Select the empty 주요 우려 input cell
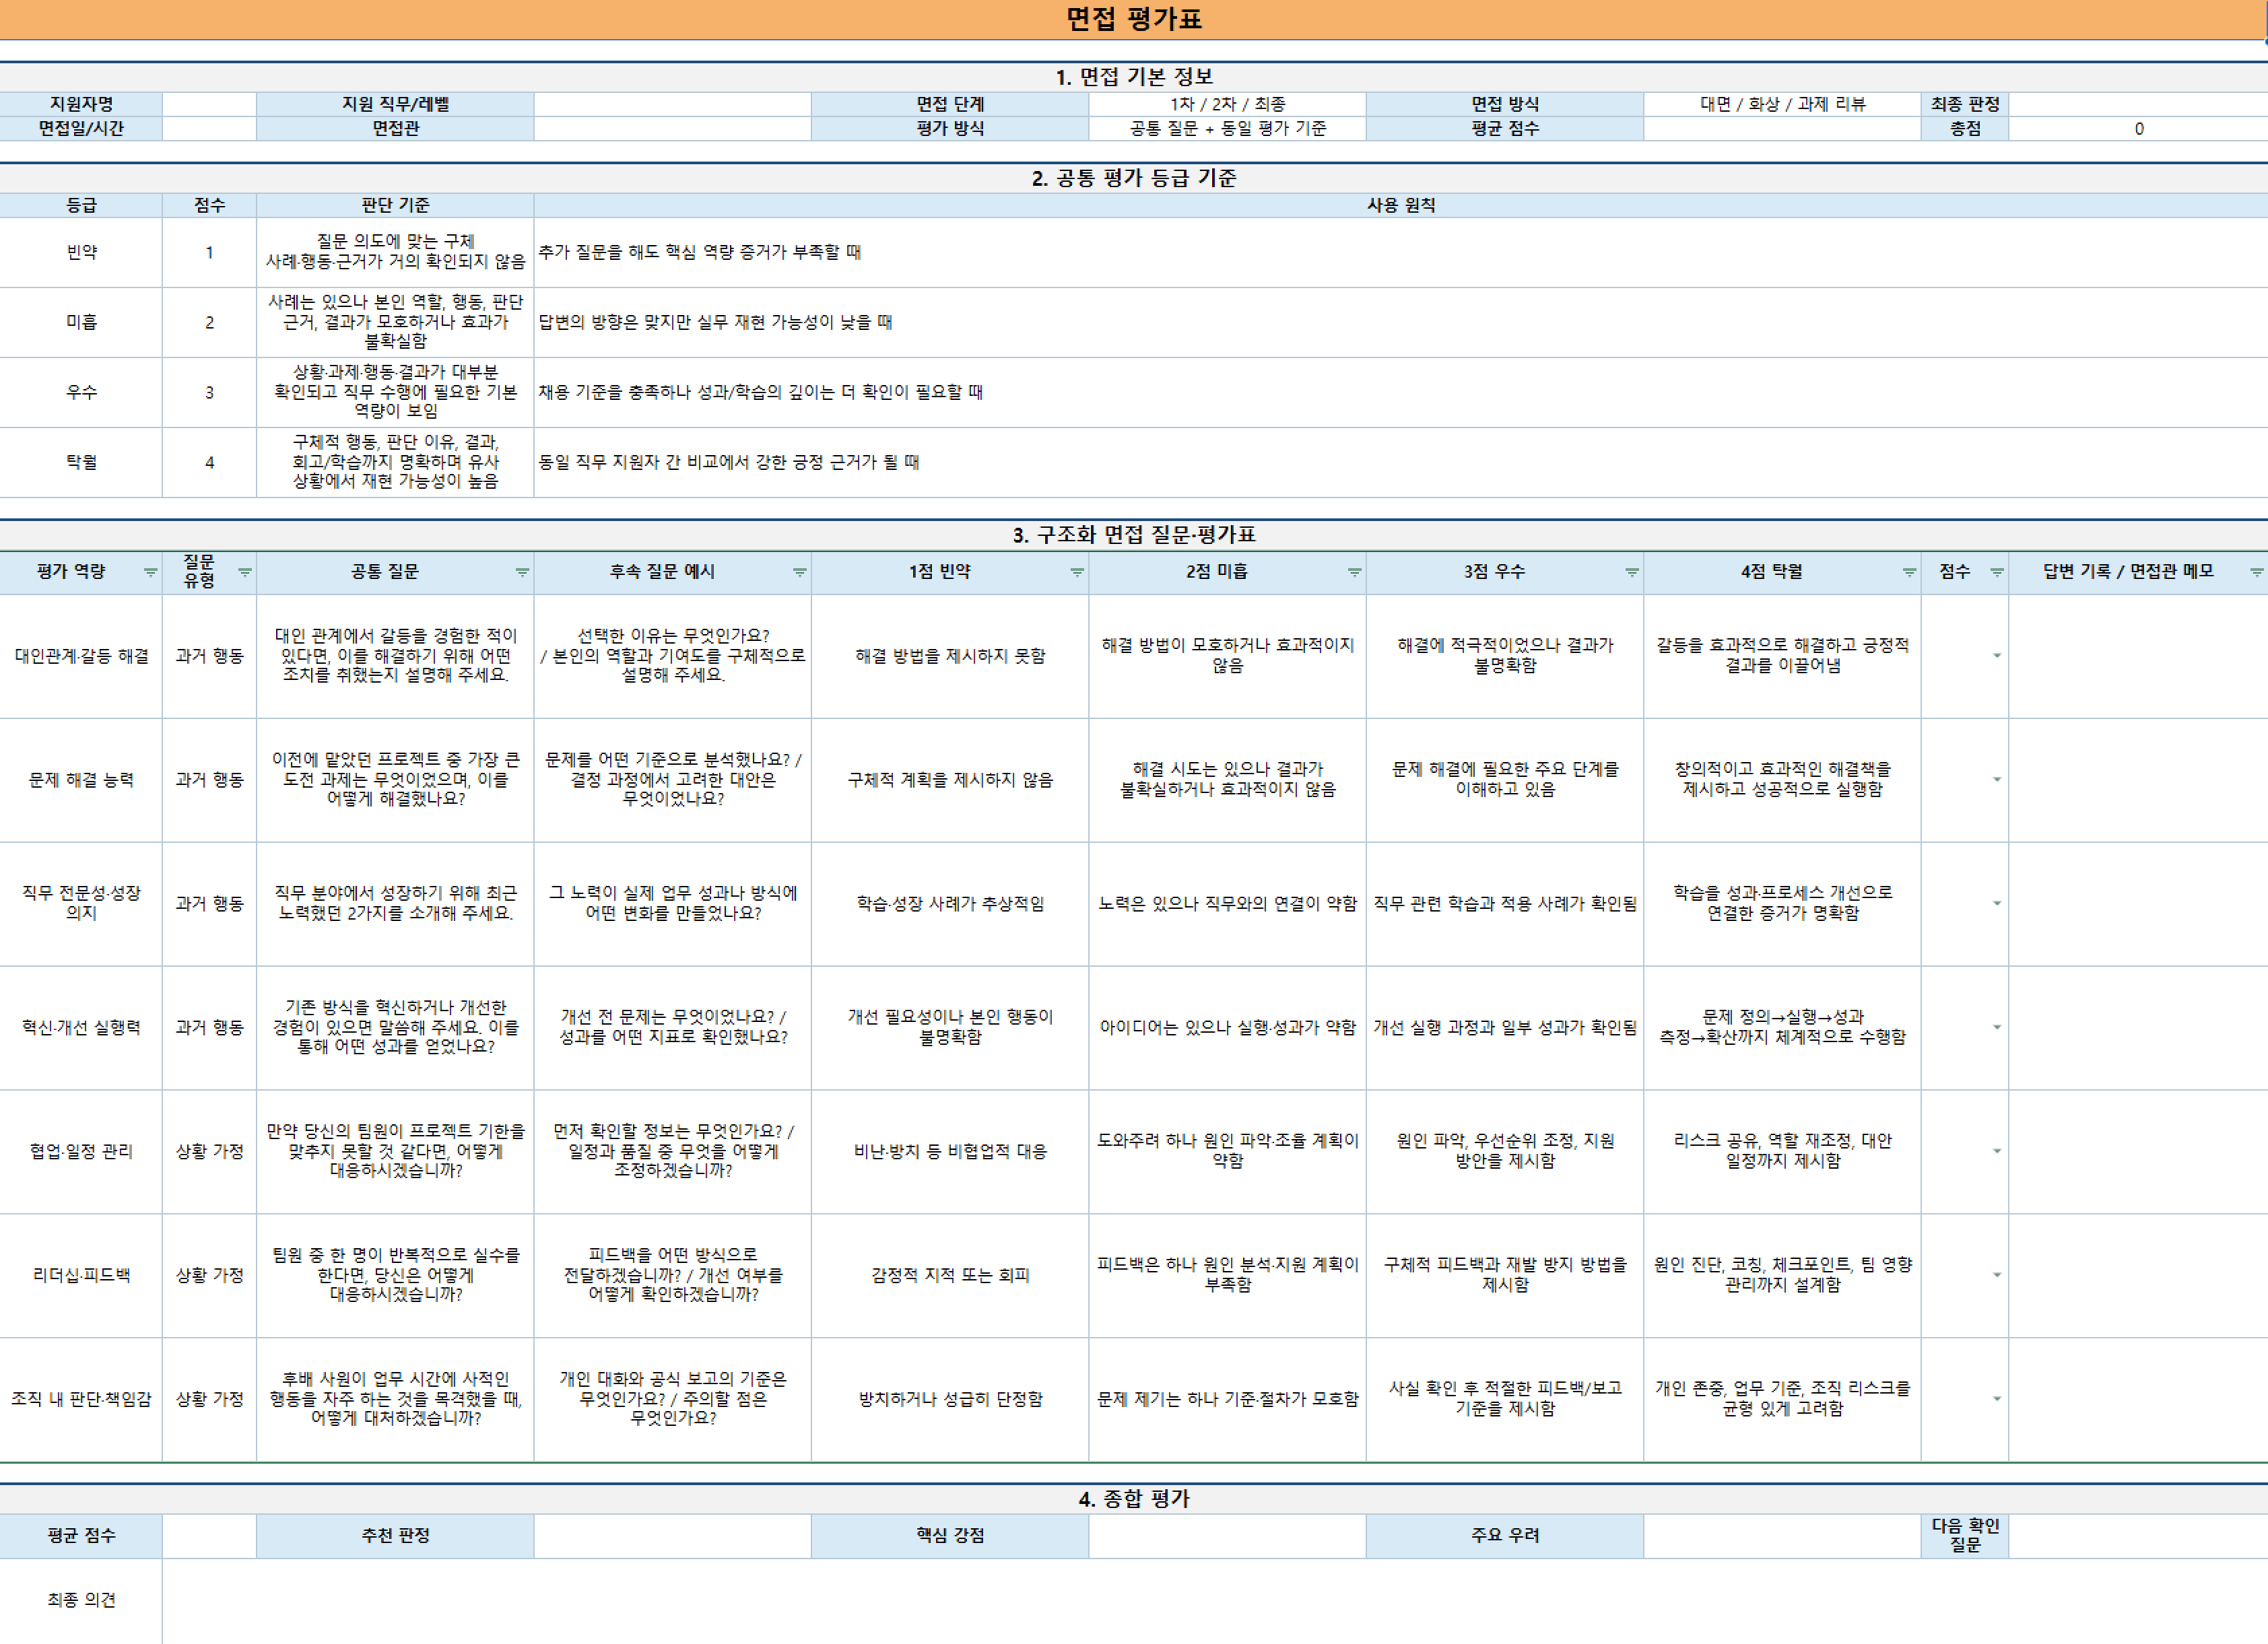 [x=1782, y=1536]
